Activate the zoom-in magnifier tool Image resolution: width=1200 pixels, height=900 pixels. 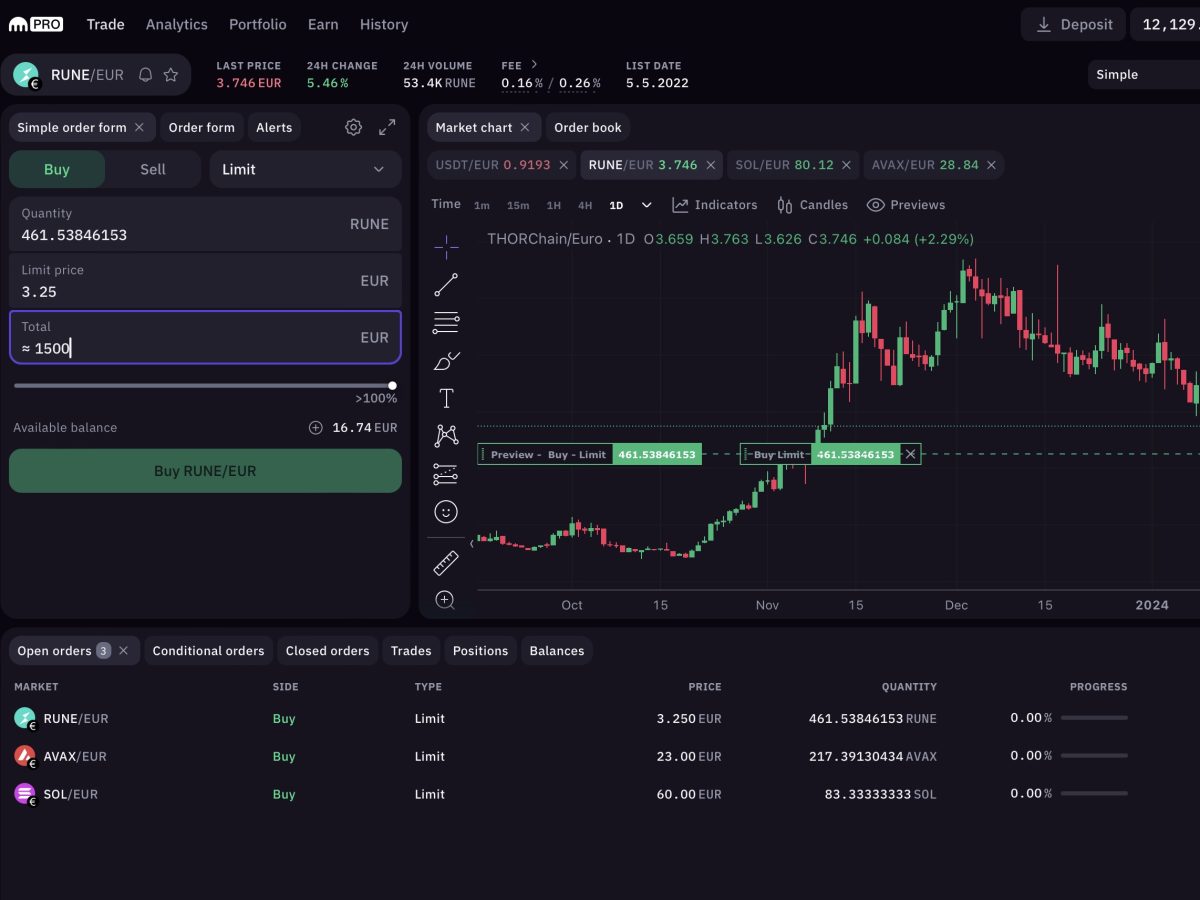(x=446, y=600)
